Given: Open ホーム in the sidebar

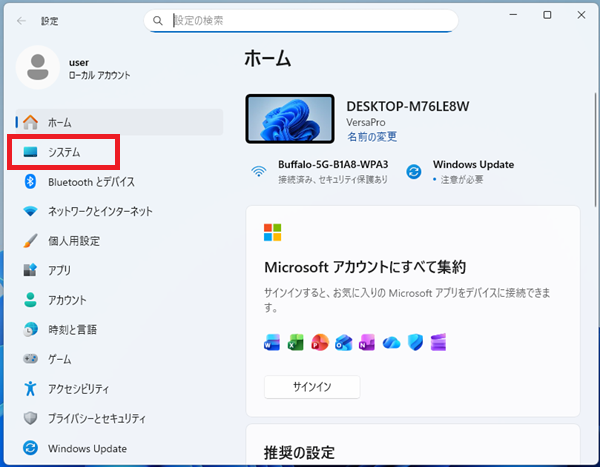Looking at the screenshot, I should [119, 122].
